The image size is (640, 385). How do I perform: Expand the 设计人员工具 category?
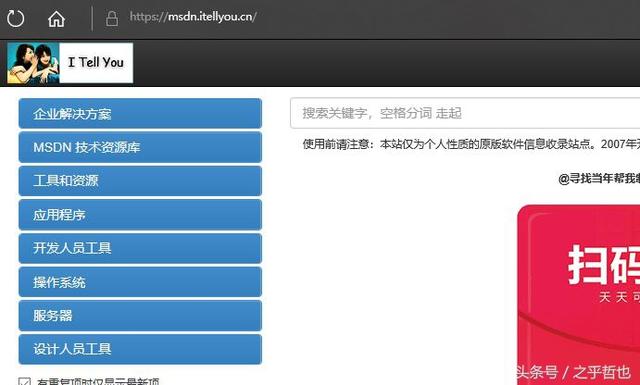click(x=140, y=349)
